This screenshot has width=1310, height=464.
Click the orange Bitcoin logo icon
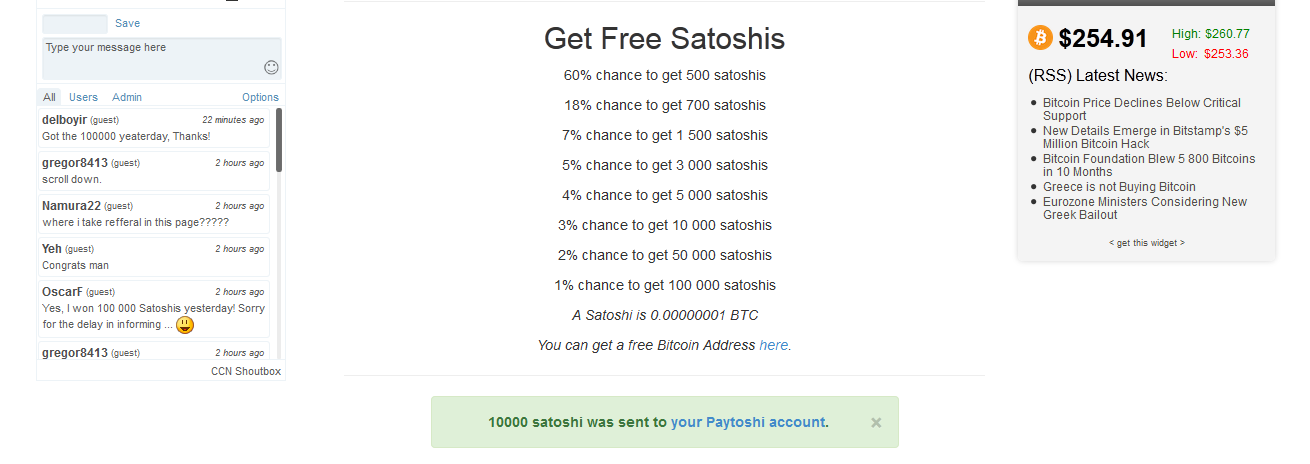1040,37
